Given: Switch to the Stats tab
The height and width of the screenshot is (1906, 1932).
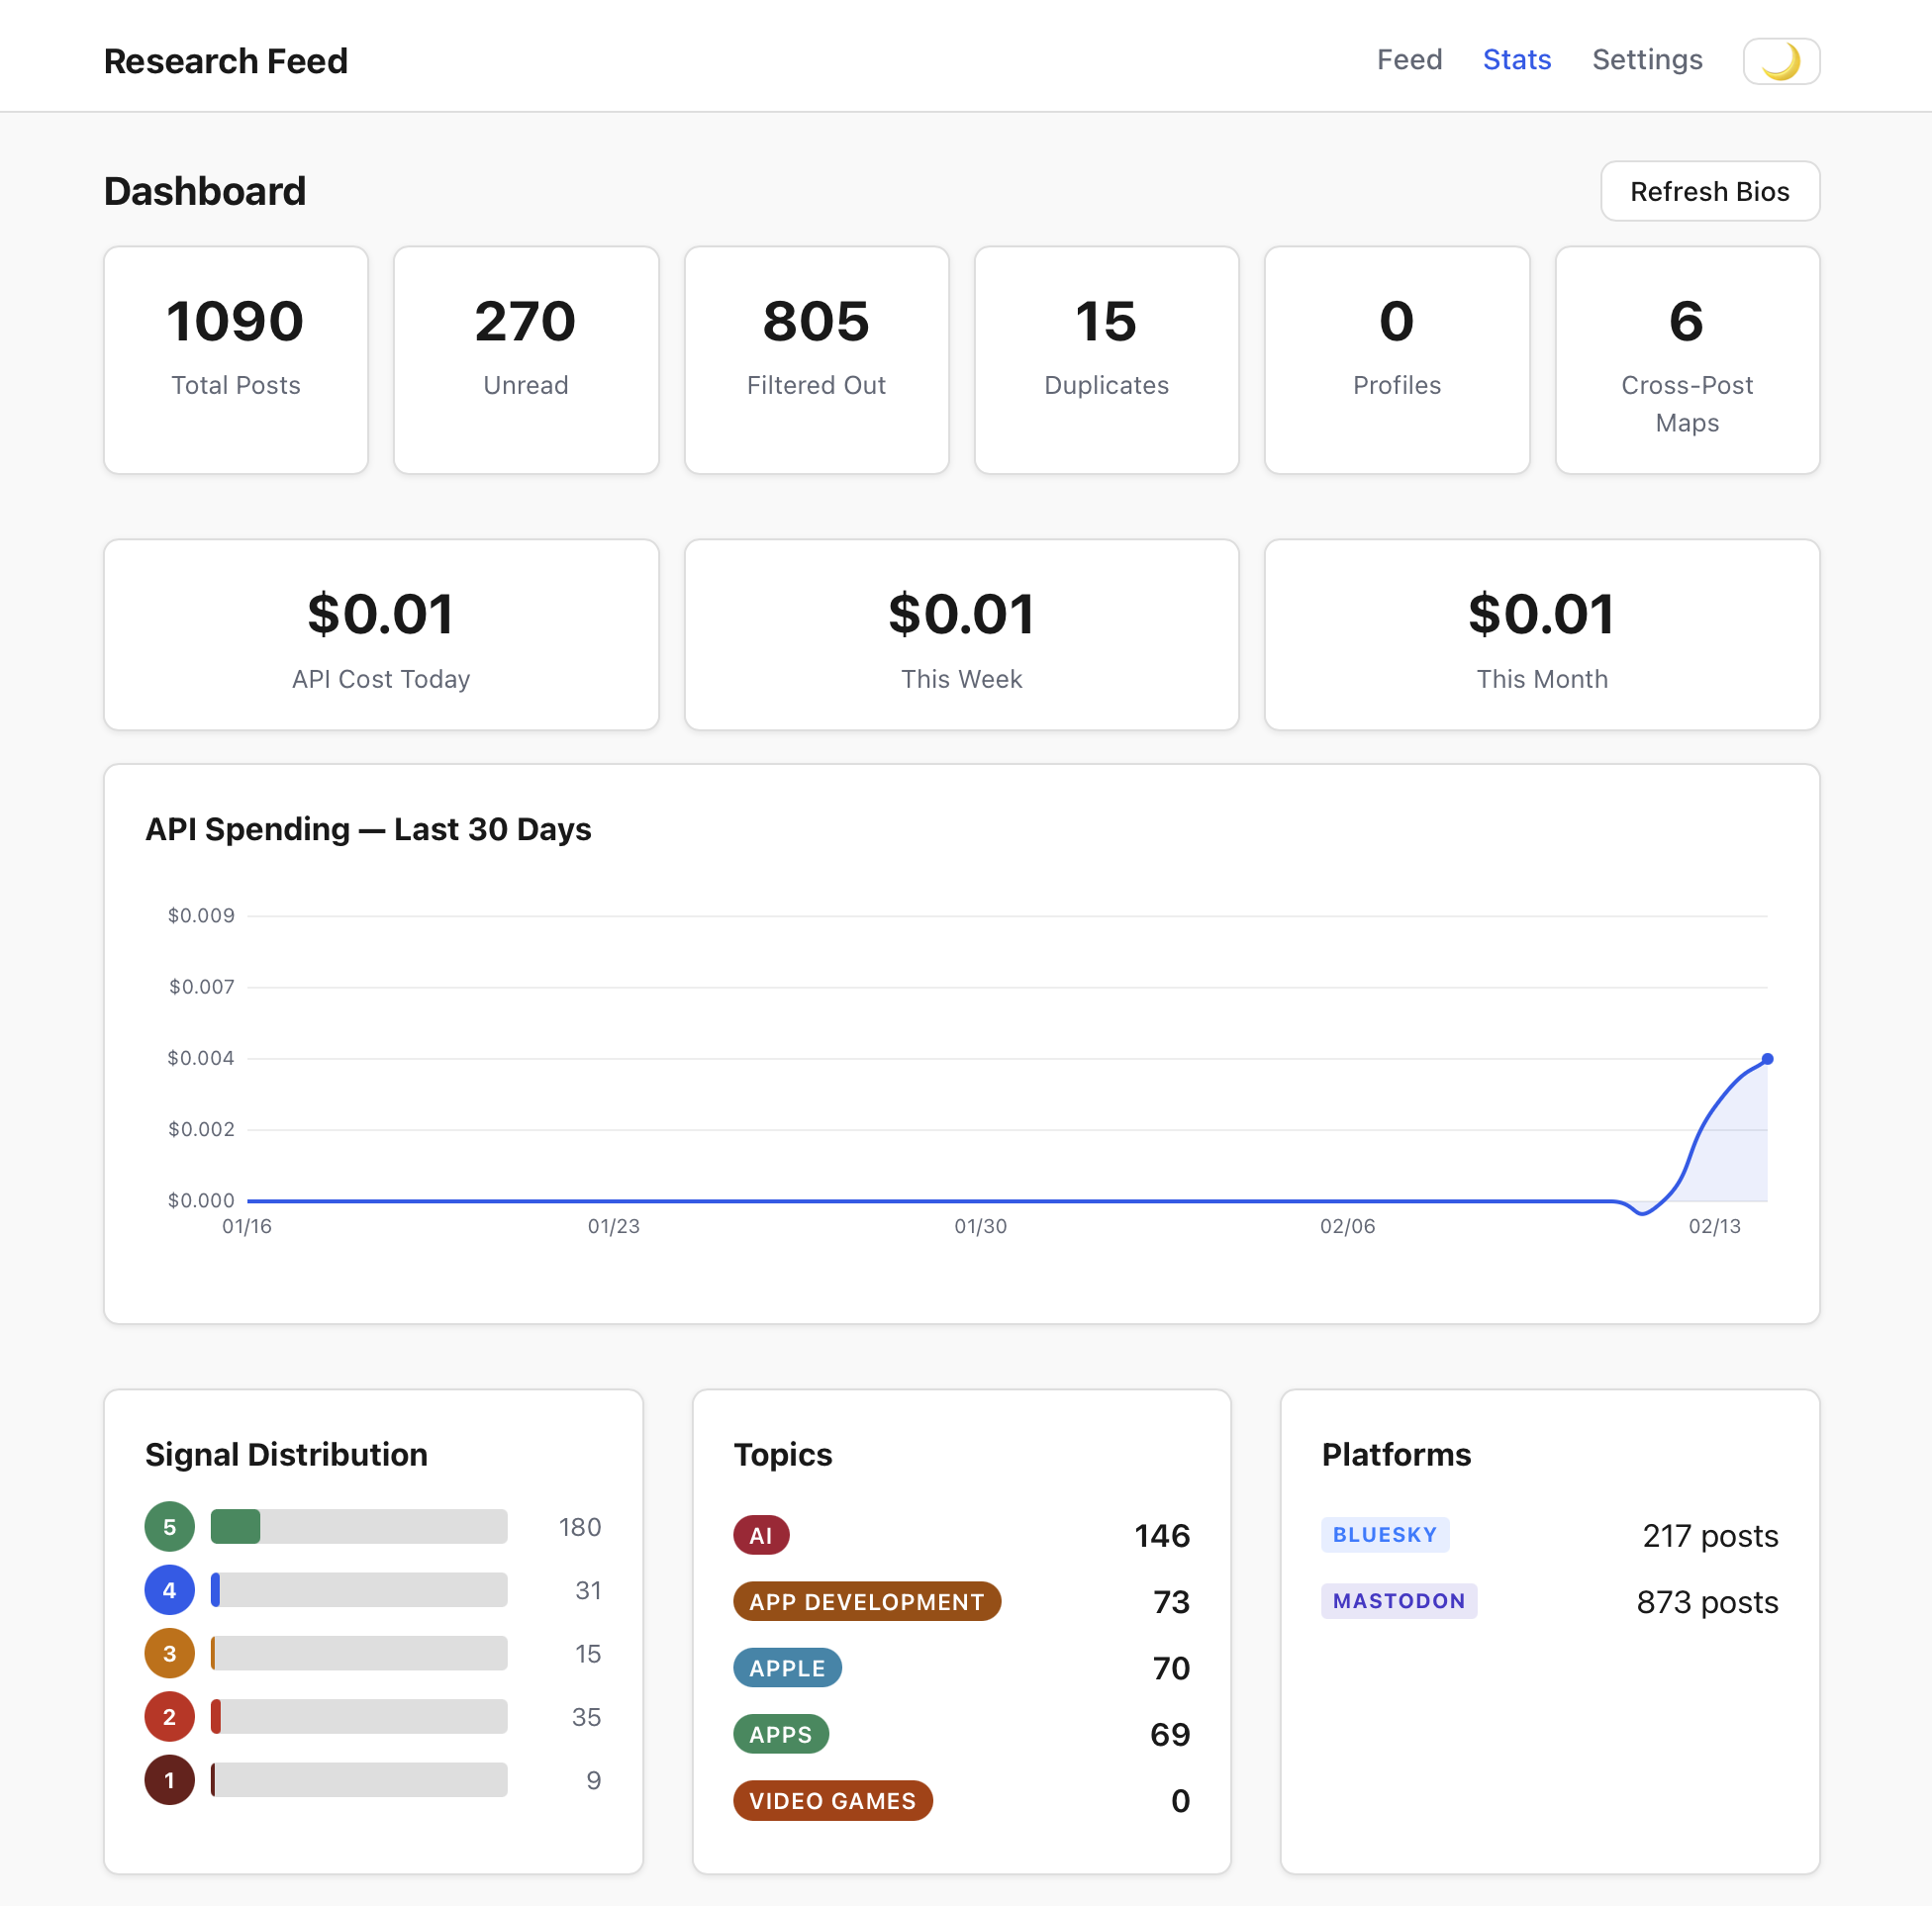Looking at the screenshot, I should click(1516, 60).
